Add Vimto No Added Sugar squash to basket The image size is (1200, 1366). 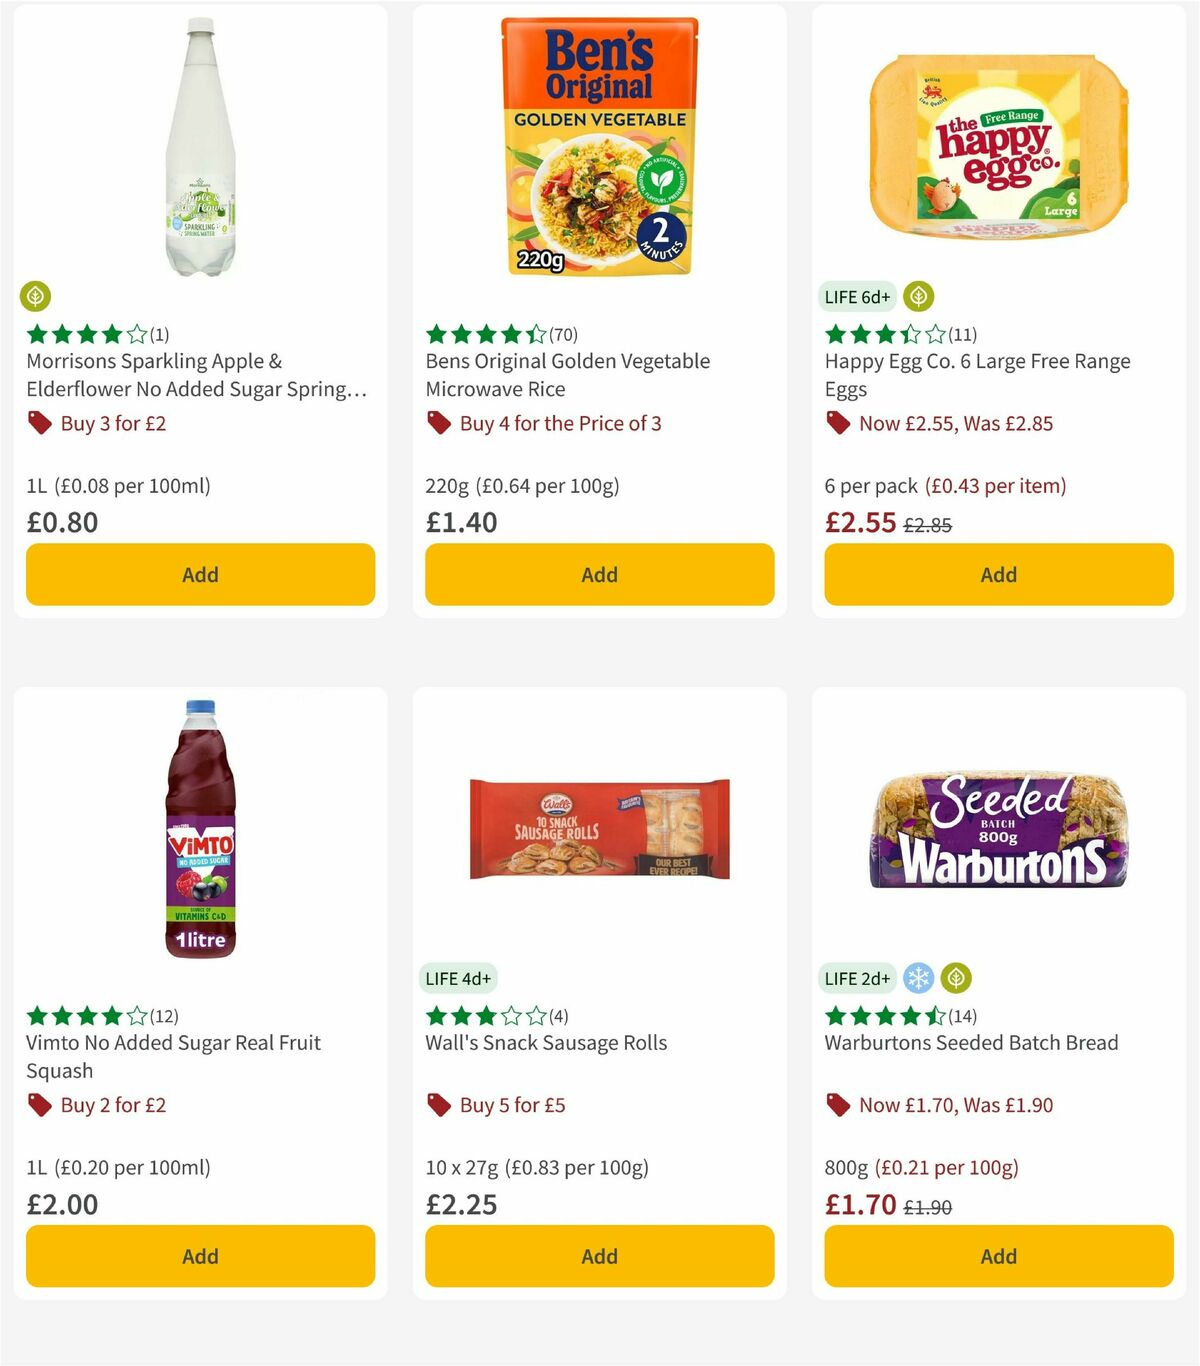(x=200, y=1256)
